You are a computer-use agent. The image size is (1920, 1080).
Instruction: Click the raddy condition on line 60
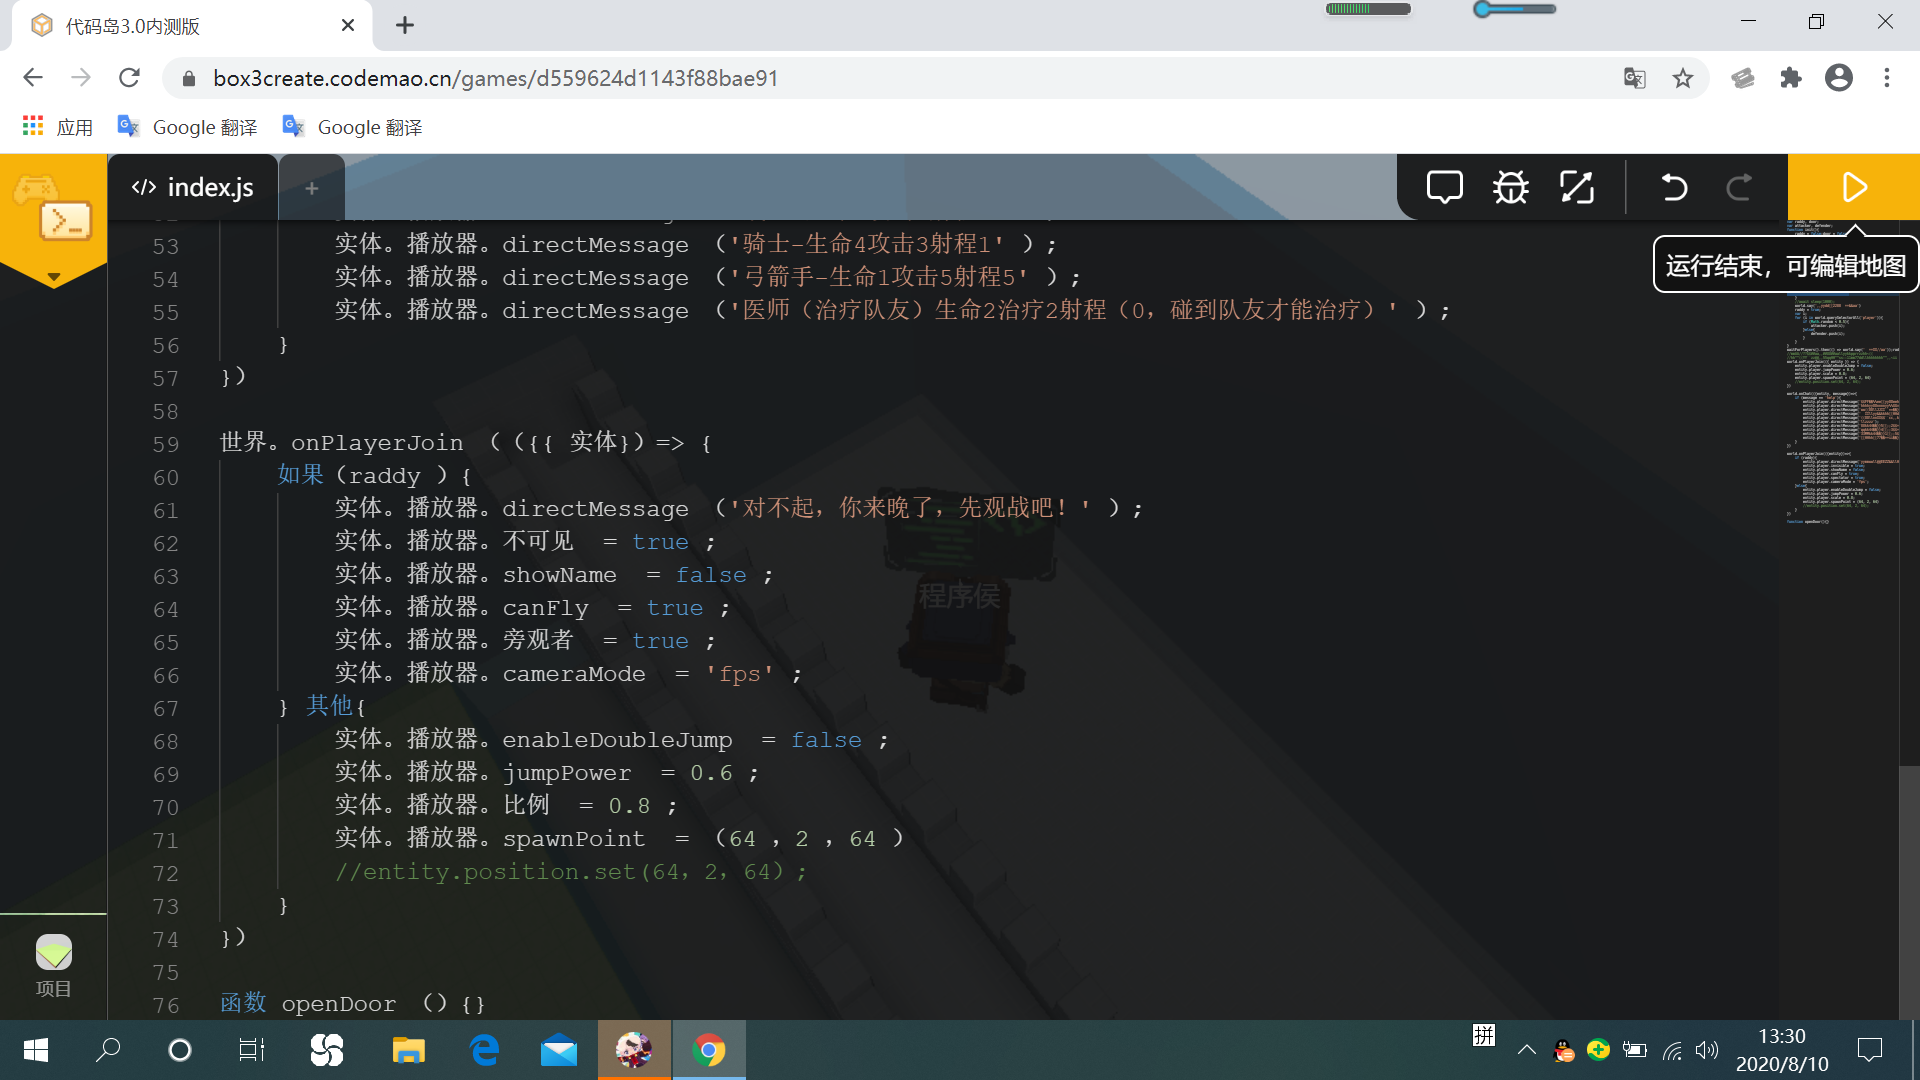click(x=384, y=476)
